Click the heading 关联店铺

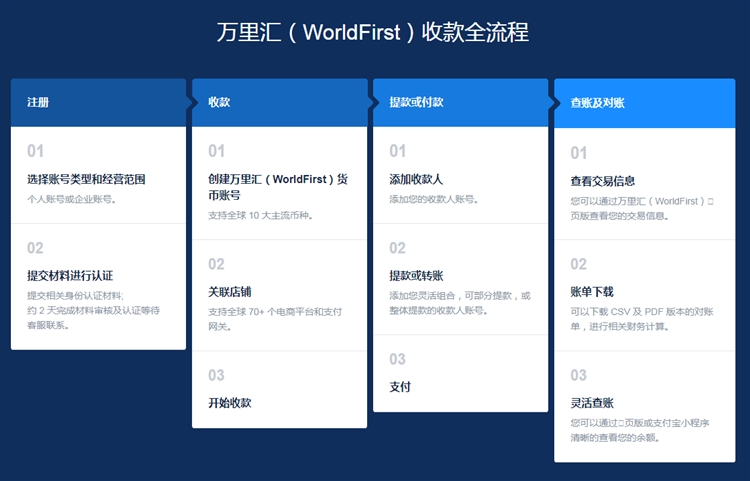coord(230,292)
